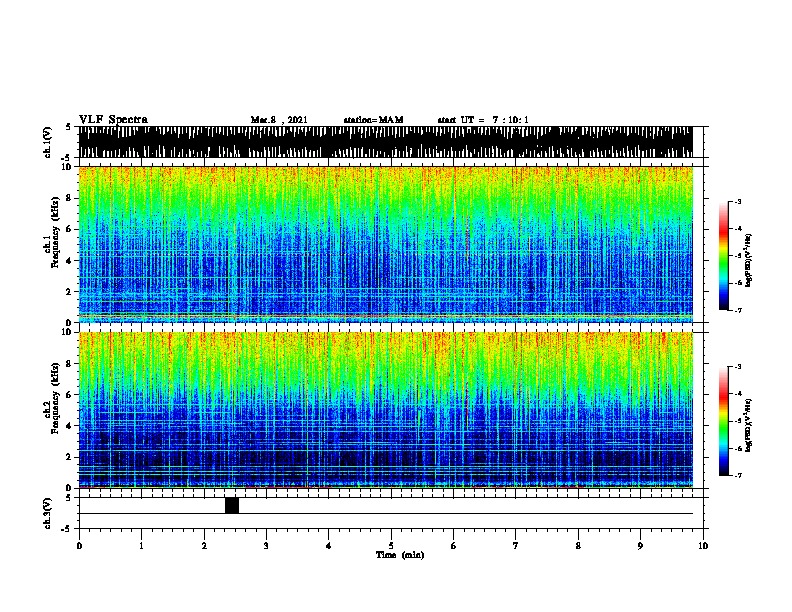Click time axis tick label "10"
Image resolution: width=792 pixels, height=612 pixels.
703,546
